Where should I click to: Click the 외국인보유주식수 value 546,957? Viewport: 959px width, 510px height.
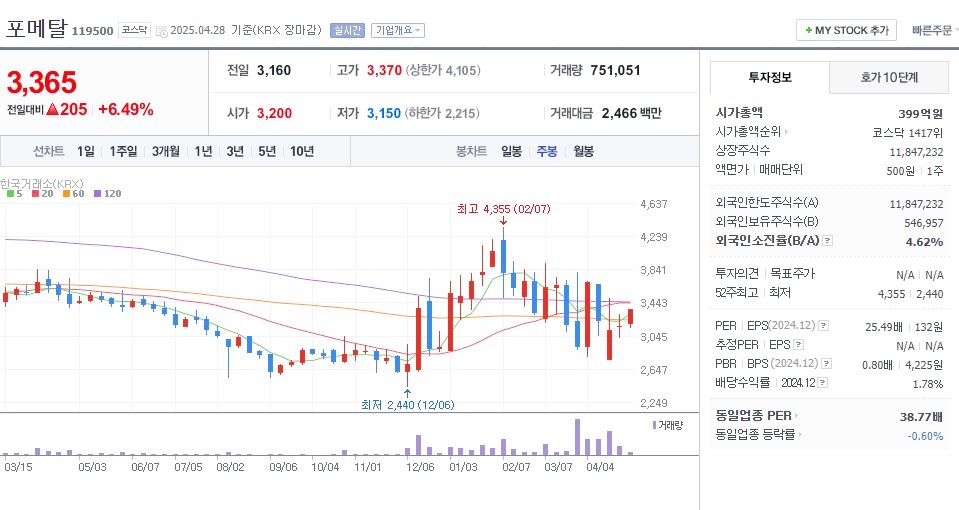click(x=924, y=223)
